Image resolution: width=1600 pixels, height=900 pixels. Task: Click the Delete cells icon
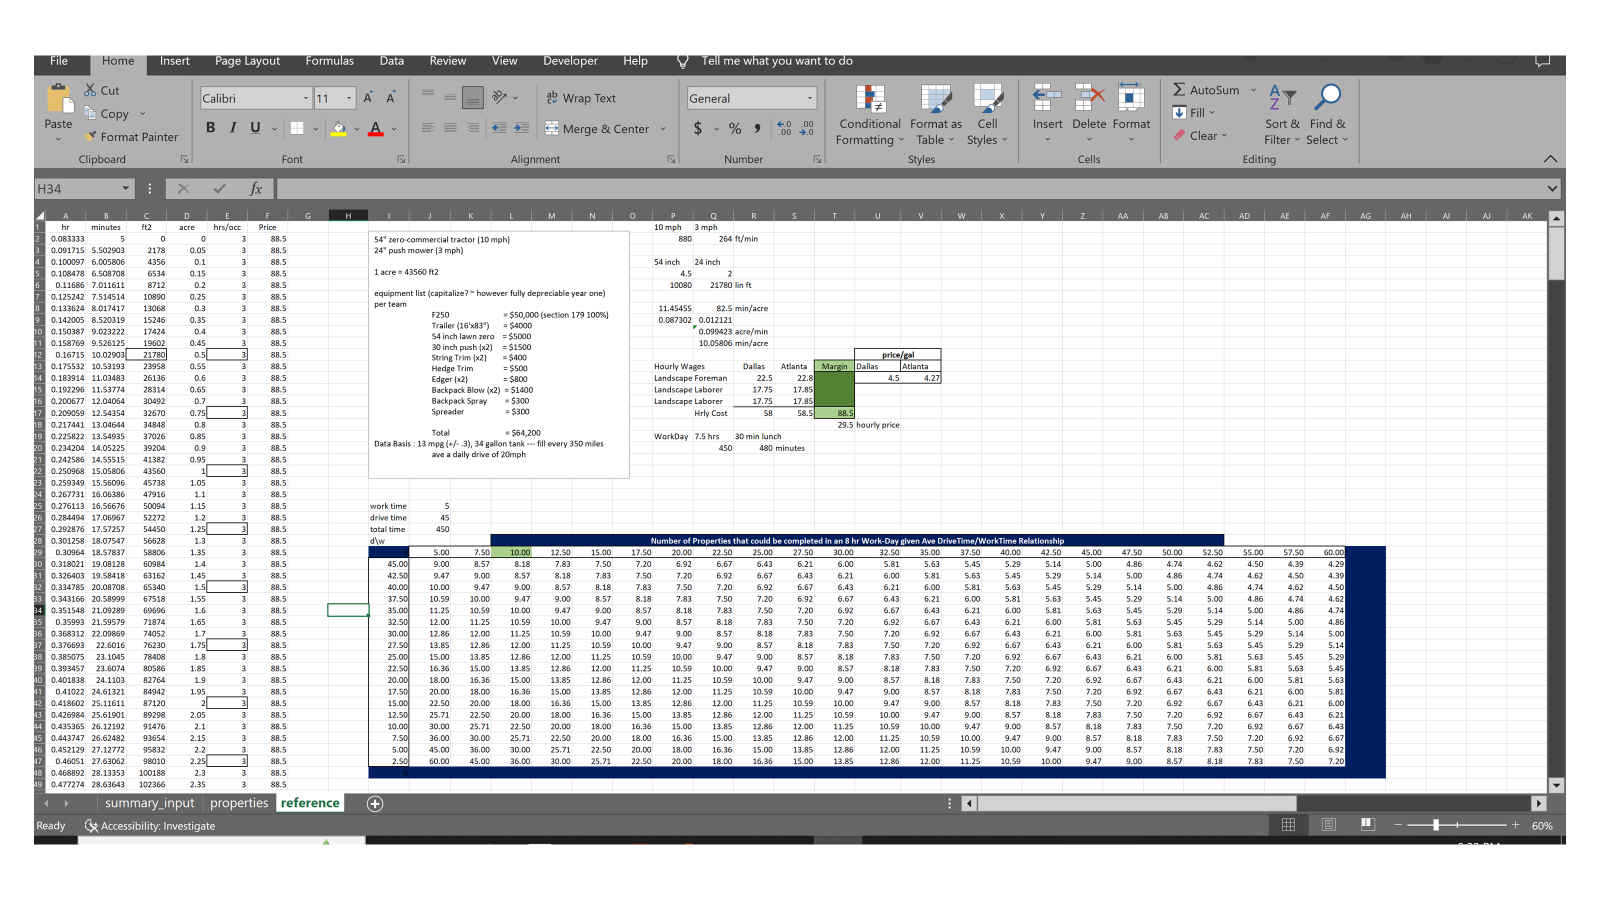click(1089, 98)
